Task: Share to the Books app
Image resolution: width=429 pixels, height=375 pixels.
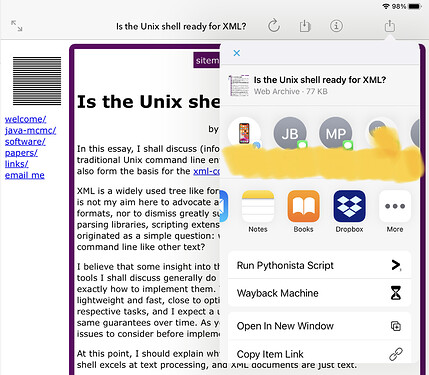Action: [303, 211]
